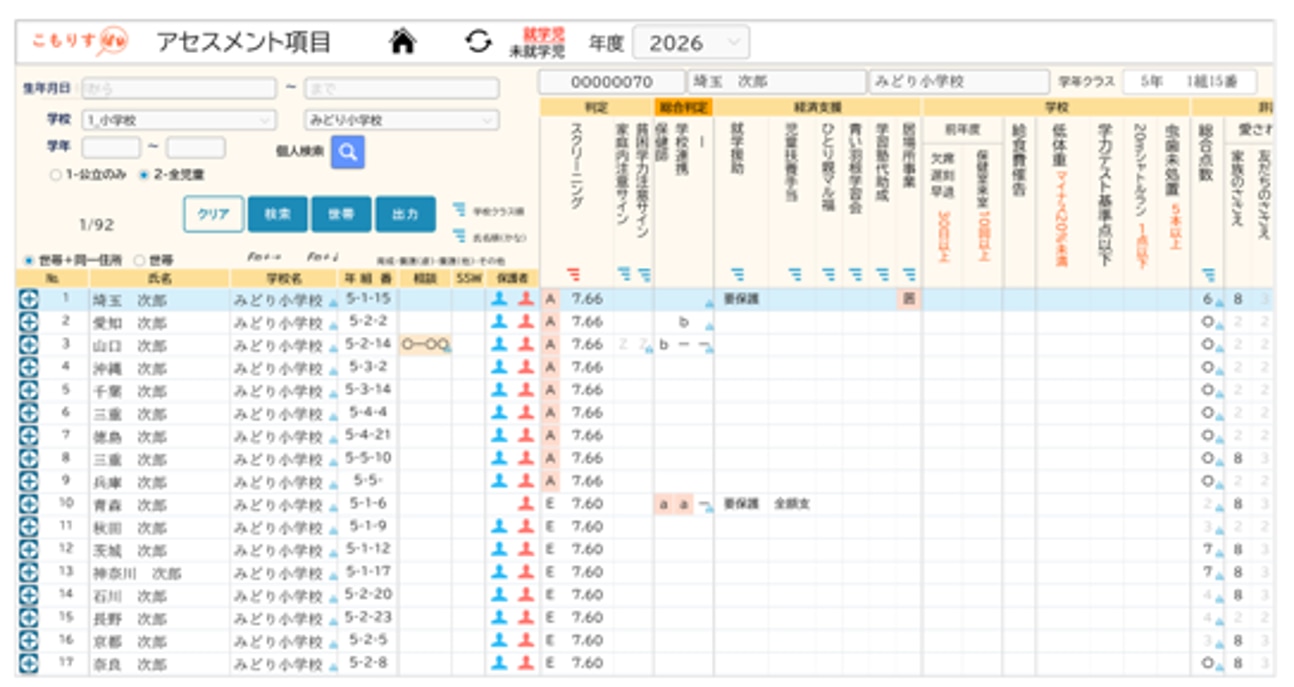The height and width of the screenshot is (687, 1294).
Task: Click blue guardian icon for 愛知 次郎
Action: (x=500, y=322)
